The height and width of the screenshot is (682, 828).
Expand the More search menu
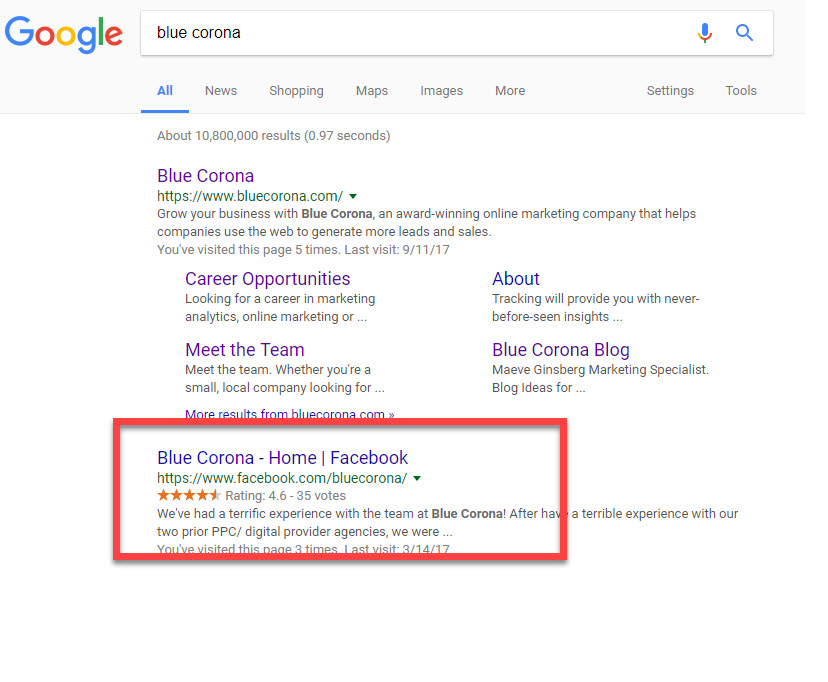coord(510,91)
